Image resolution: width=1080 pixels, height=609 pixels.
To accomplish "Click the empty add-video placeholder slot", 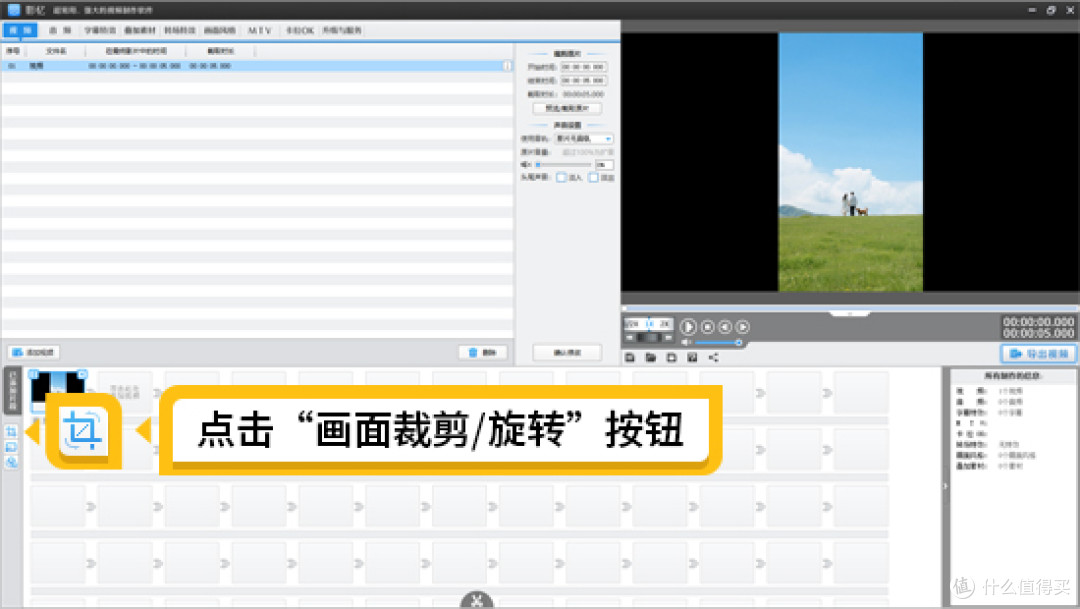I will (124, 391).
